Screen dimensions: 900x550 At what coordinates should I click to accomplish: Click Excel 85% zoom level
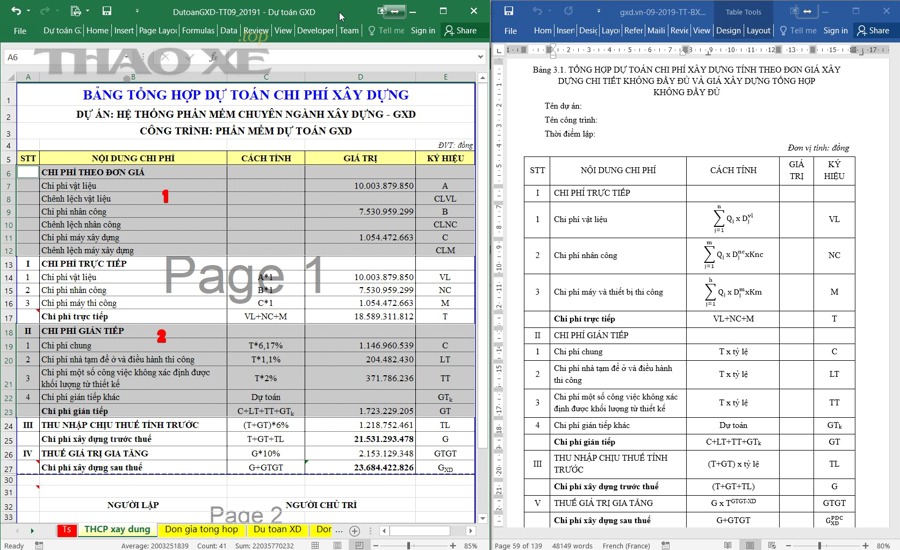coord(470,545)
